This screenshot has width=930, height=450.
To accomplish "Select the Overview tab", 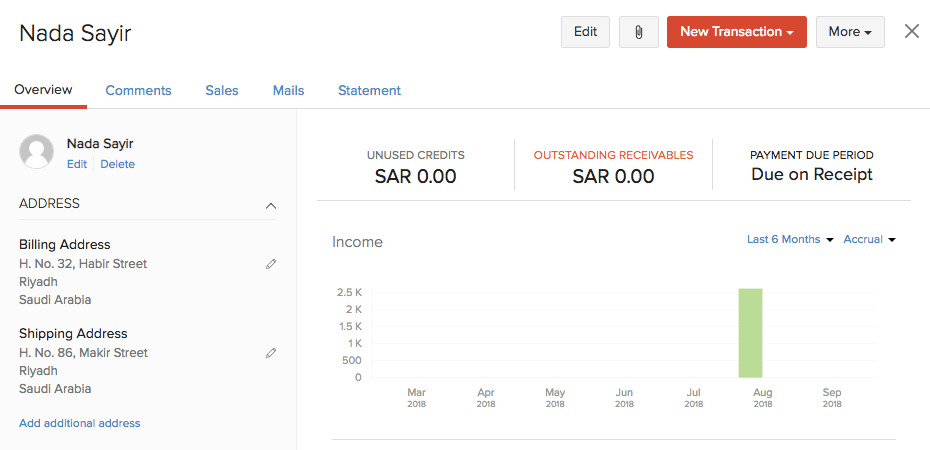I will click(x=43, y=90).
